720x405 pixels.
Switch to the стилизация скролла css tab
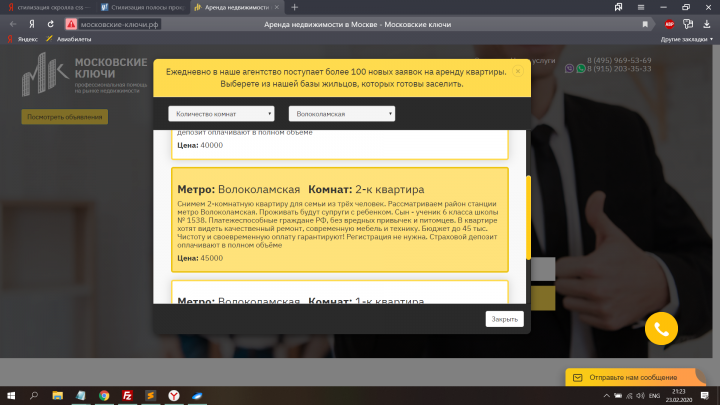(x=48, y=7)
